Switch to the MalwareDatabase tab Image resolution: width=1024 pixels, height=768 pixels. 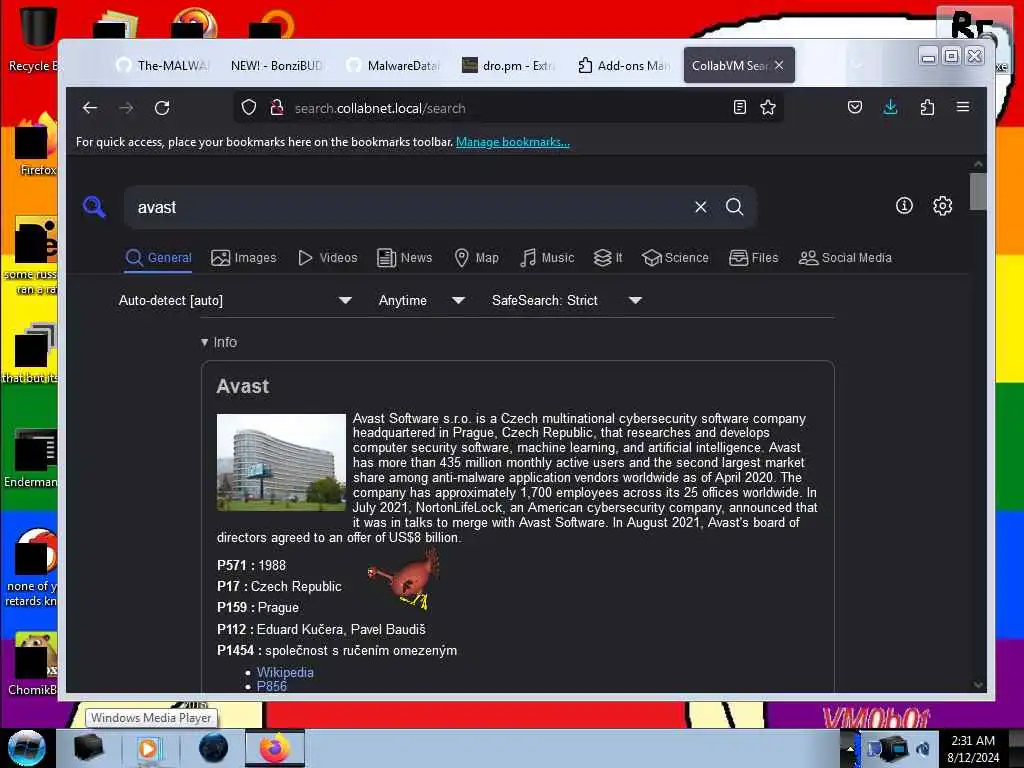click(393, 65)
